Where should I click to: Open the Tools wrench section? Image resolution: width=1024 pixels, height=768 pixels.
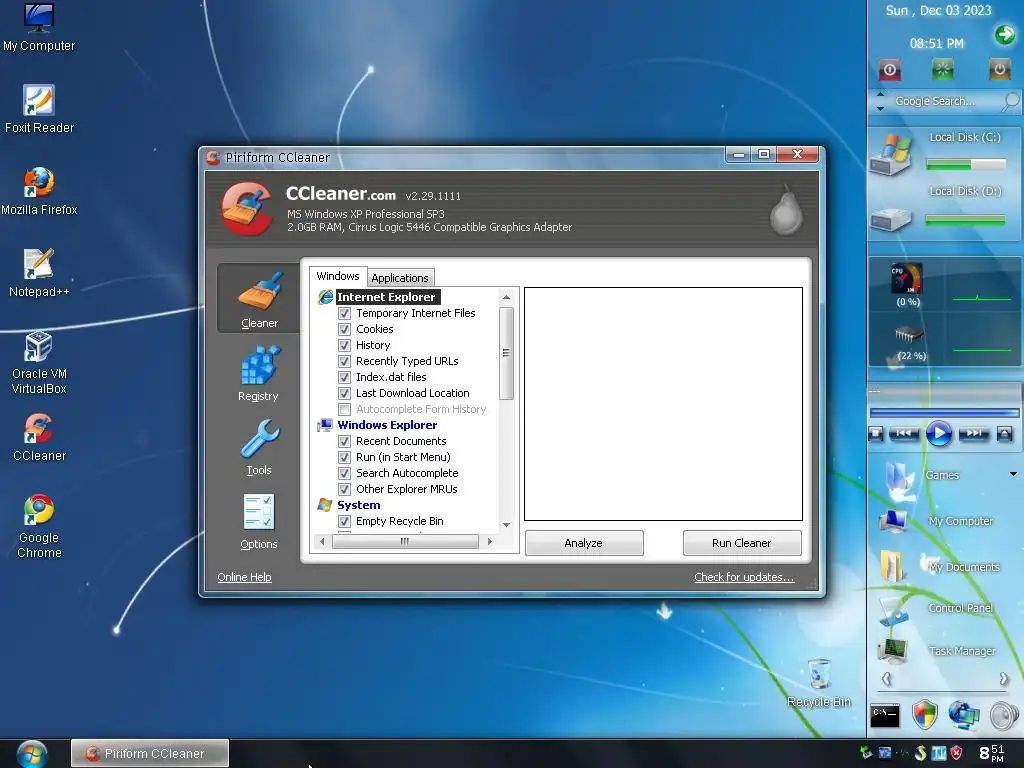pyautogui.click(x=259, y=447)
